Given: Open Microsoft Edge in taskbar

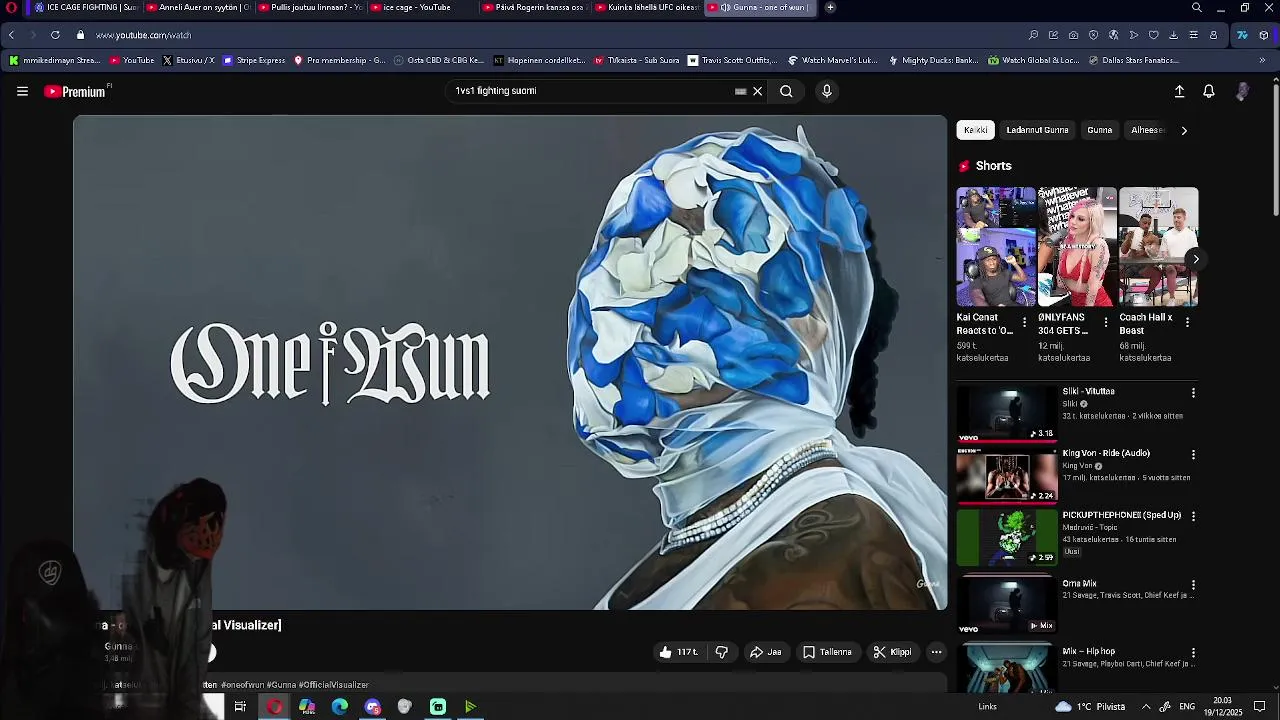Looking at the screenshot, I should click(340, 707).
